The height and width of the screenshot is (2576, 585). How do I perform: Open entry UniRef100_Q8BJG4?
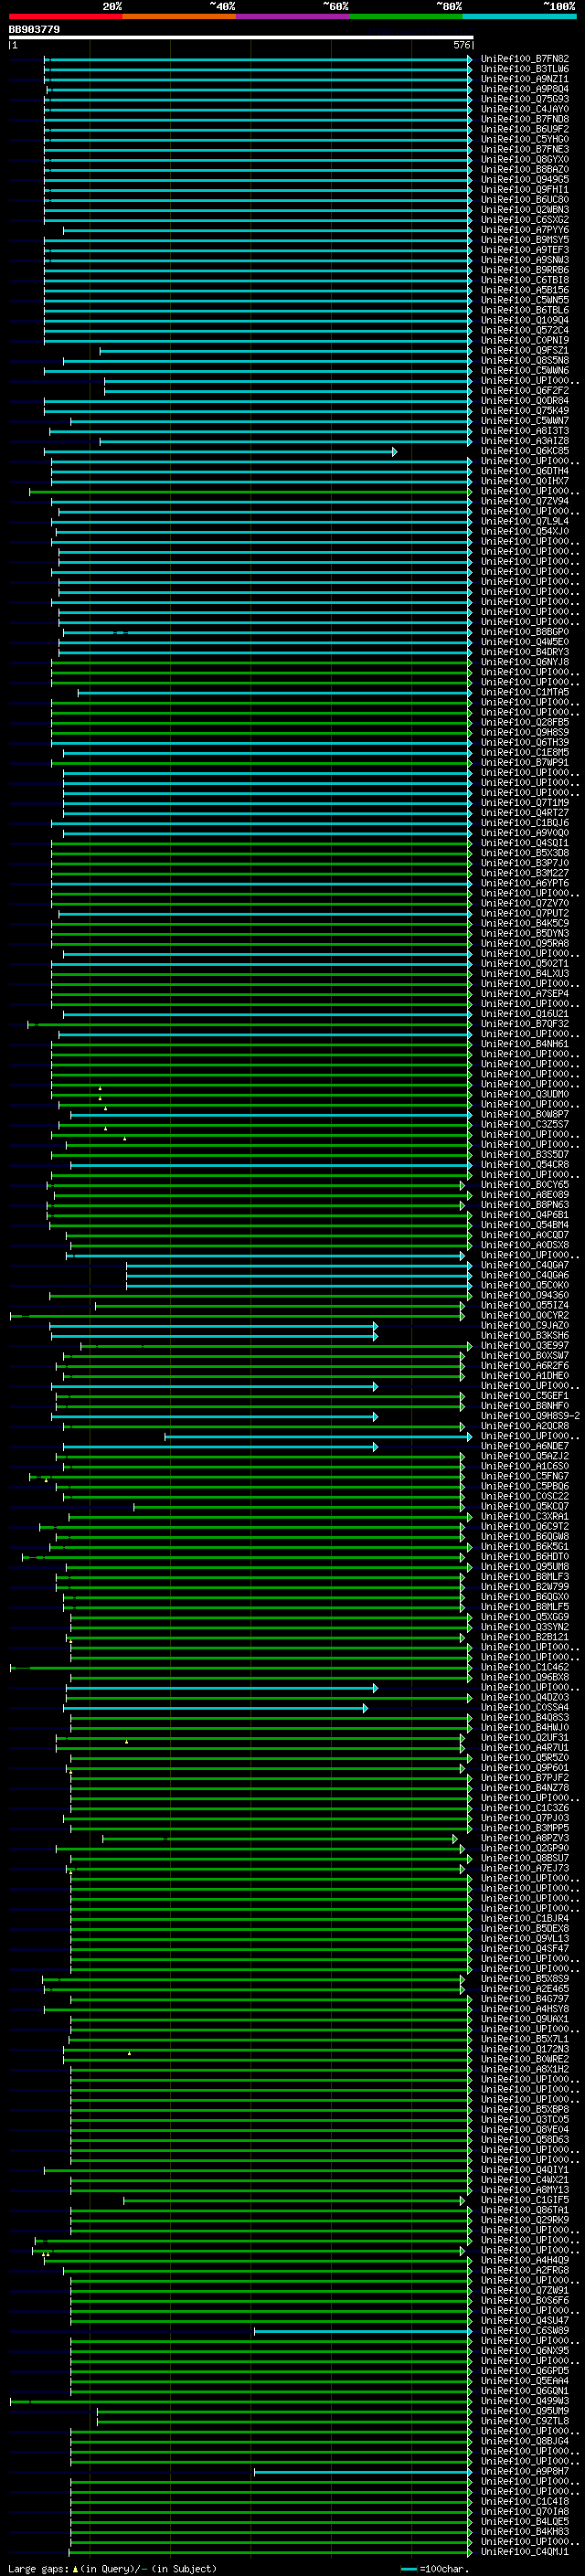pos(525,2441)
